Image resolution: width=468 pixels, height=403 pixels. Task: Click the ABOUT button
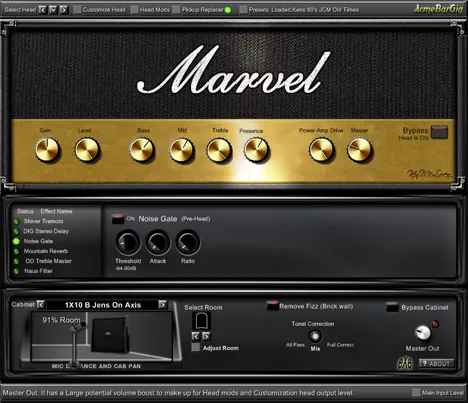pyautogui.click(x=436, y=363)
